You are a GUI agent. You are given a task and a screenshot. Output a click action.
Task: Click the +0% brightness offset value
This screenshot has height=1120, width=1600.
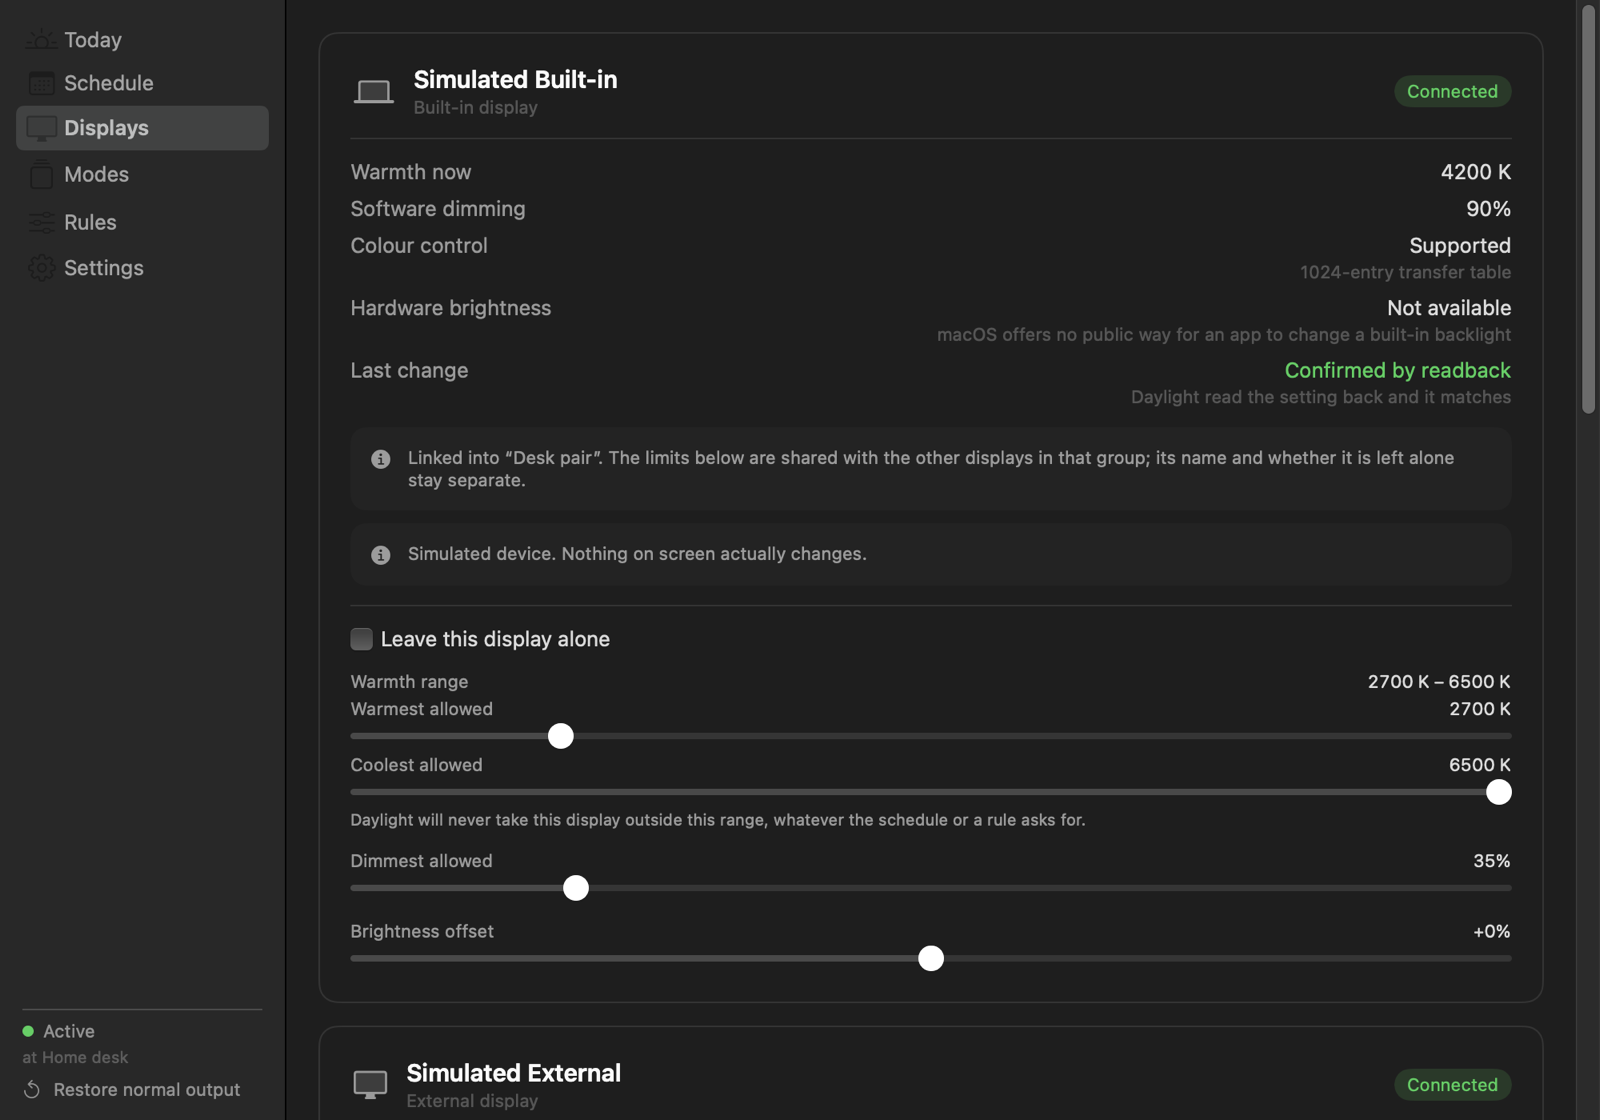(1491, 932)
